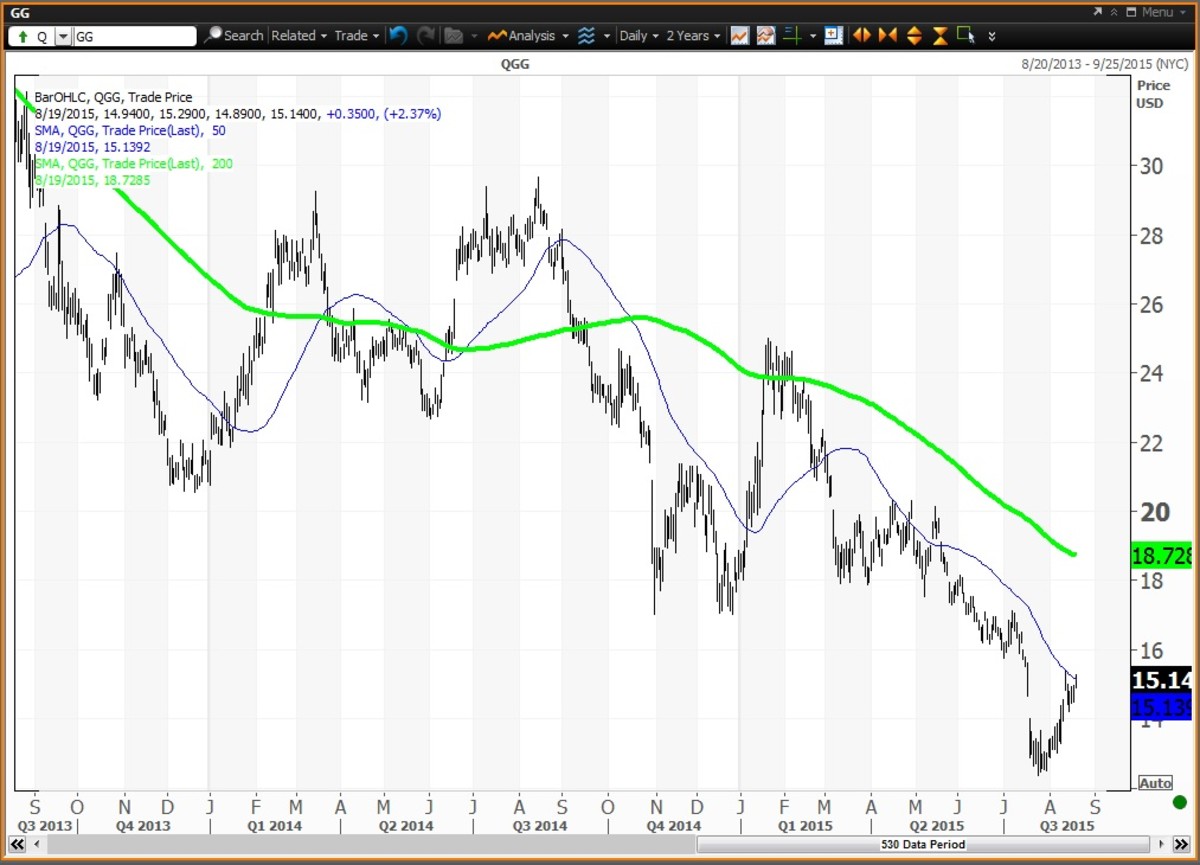Image resolution: width=1200 pixels, height=865 pixels.
Task: Open the Trade menu
Action: click(356, 36)
